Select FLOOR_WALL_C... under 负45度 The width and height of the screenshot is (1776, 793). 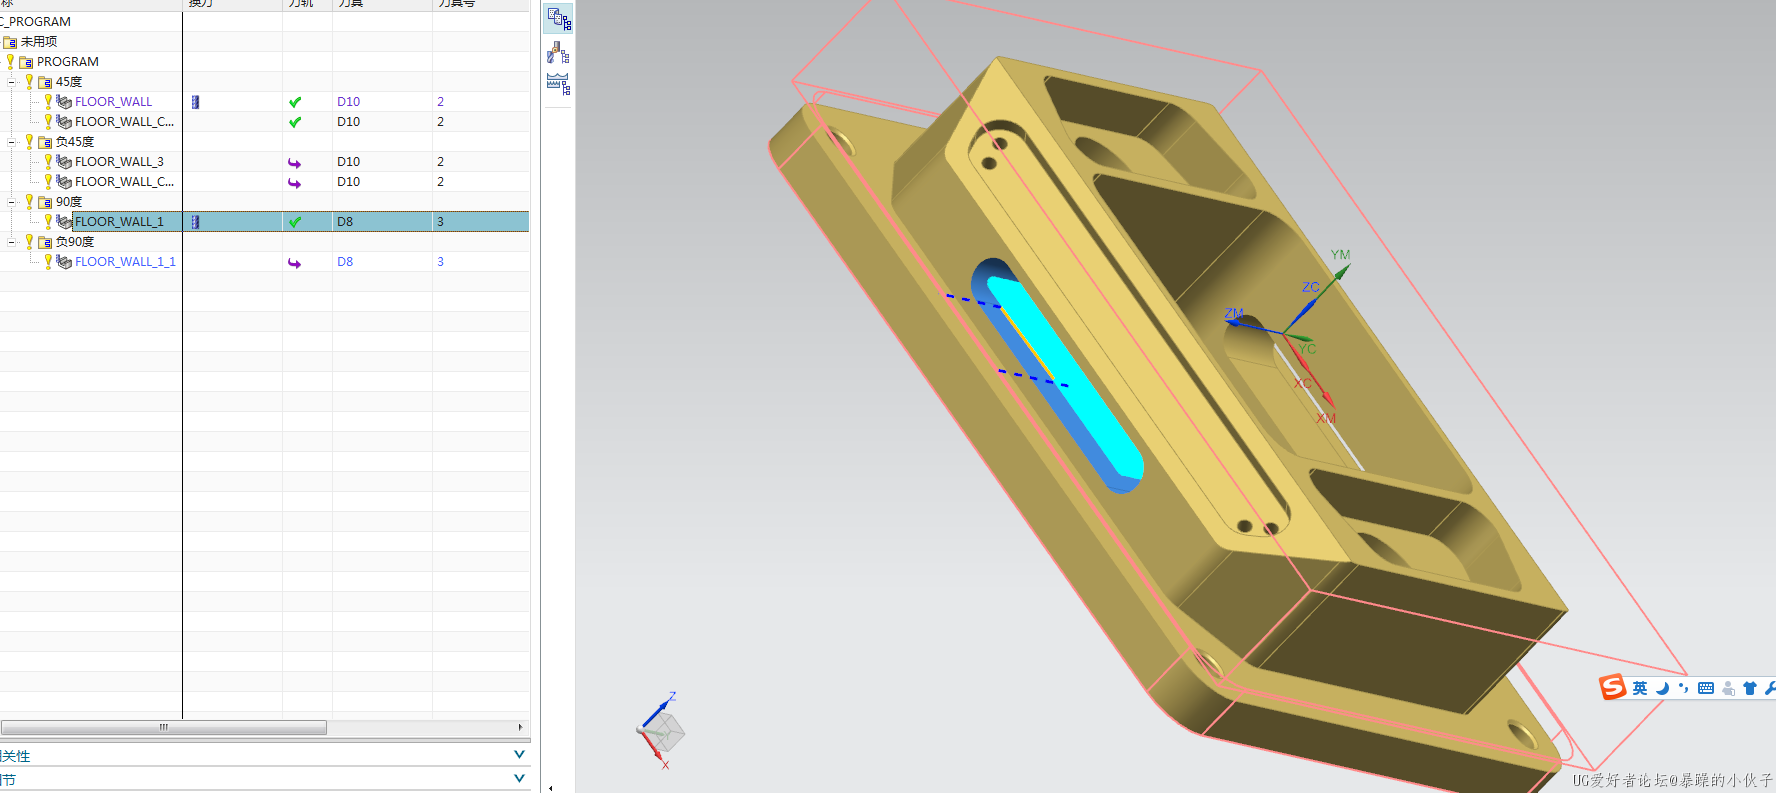coord(124,182)
